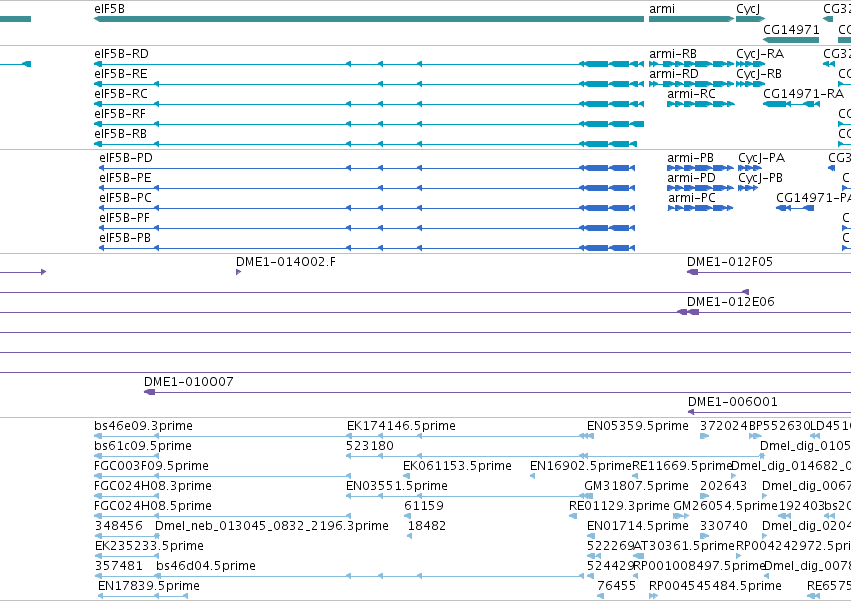This screenshot has width=851, height=601.
Task: Click the eIF5B-PD protein label
Action: pyautogui.click(x=126, y=158)
